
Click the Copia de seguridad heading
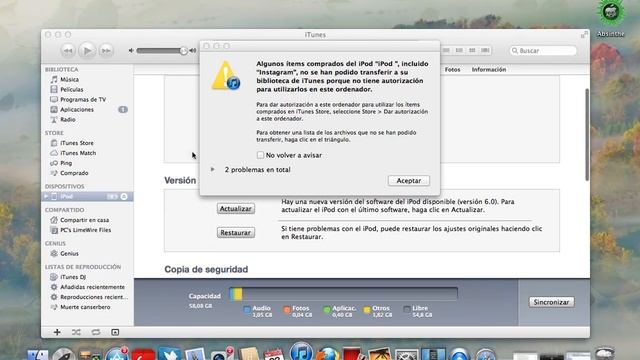pos(206,269)
